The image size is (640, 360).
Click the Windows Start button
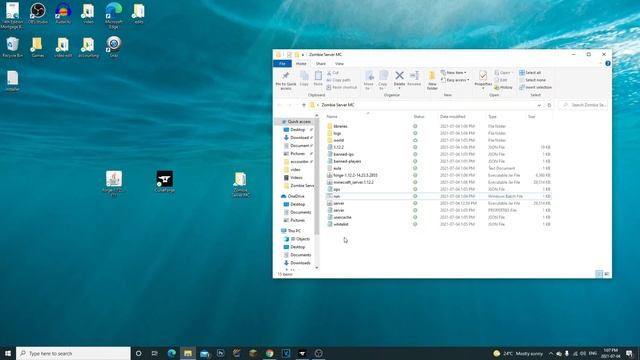(8, 353)
